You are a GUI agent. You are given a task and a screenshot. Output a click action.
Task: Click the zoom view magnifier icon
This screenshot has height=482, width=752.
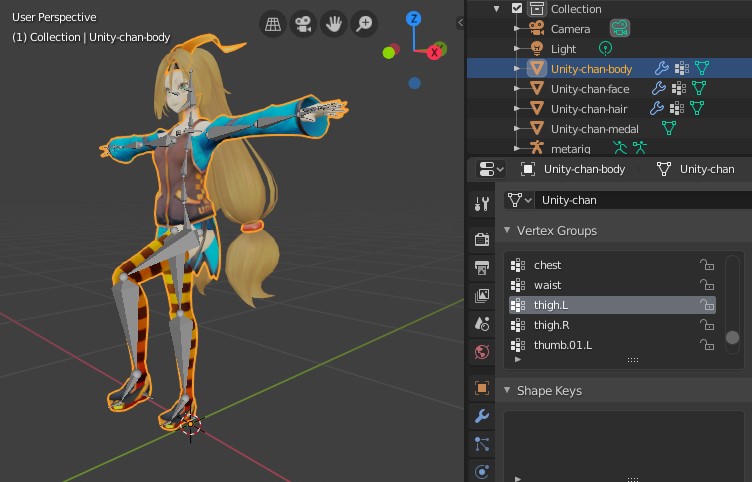tap(364, 24)
